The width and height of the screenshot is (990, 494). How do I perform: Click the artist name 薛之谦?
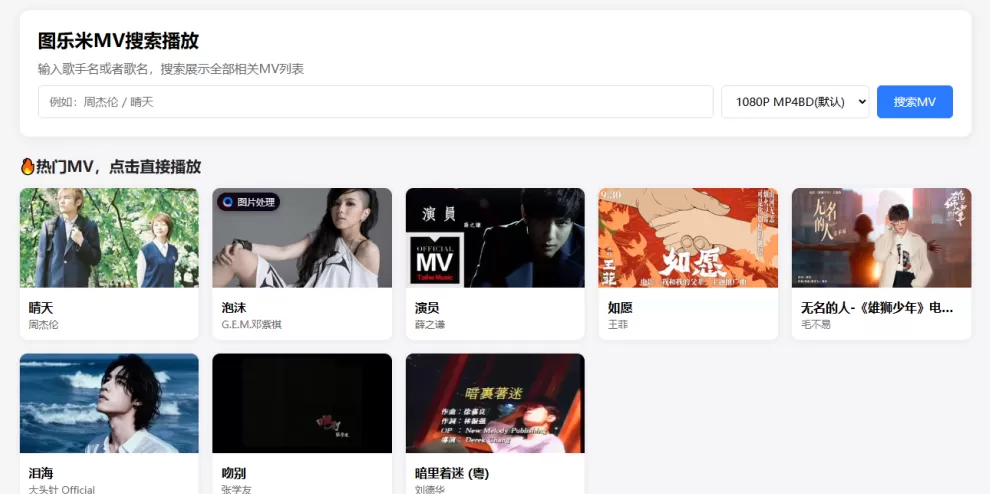coord(429,325)
